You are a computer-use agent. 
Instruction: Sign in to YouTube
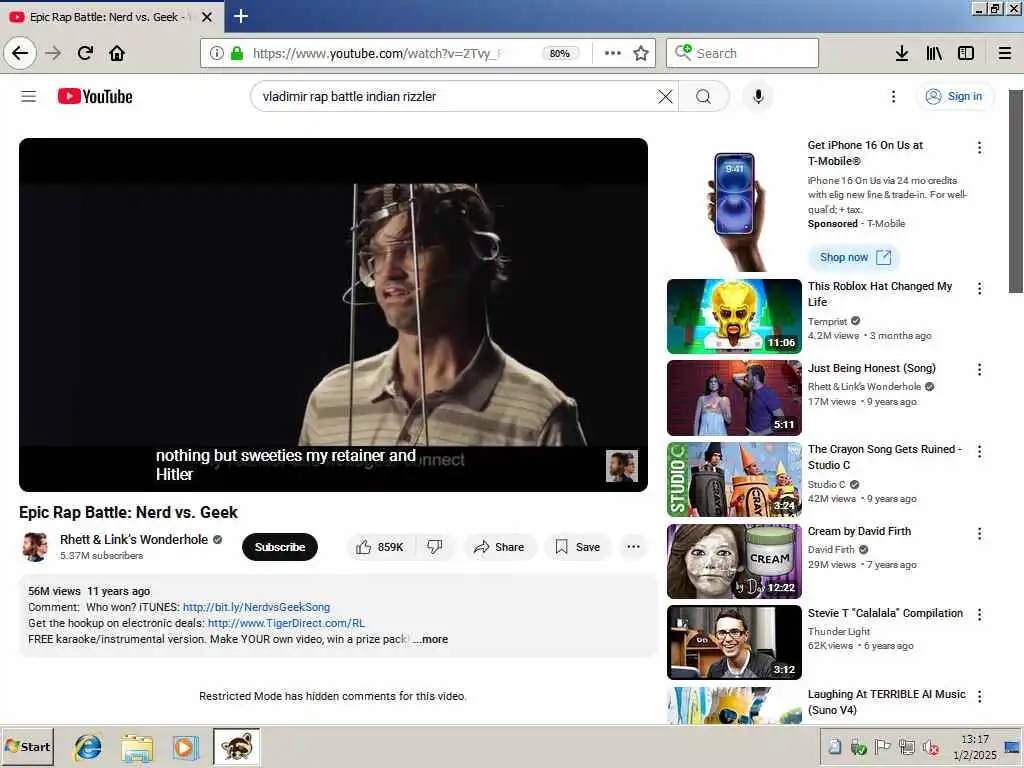(955, 97)
